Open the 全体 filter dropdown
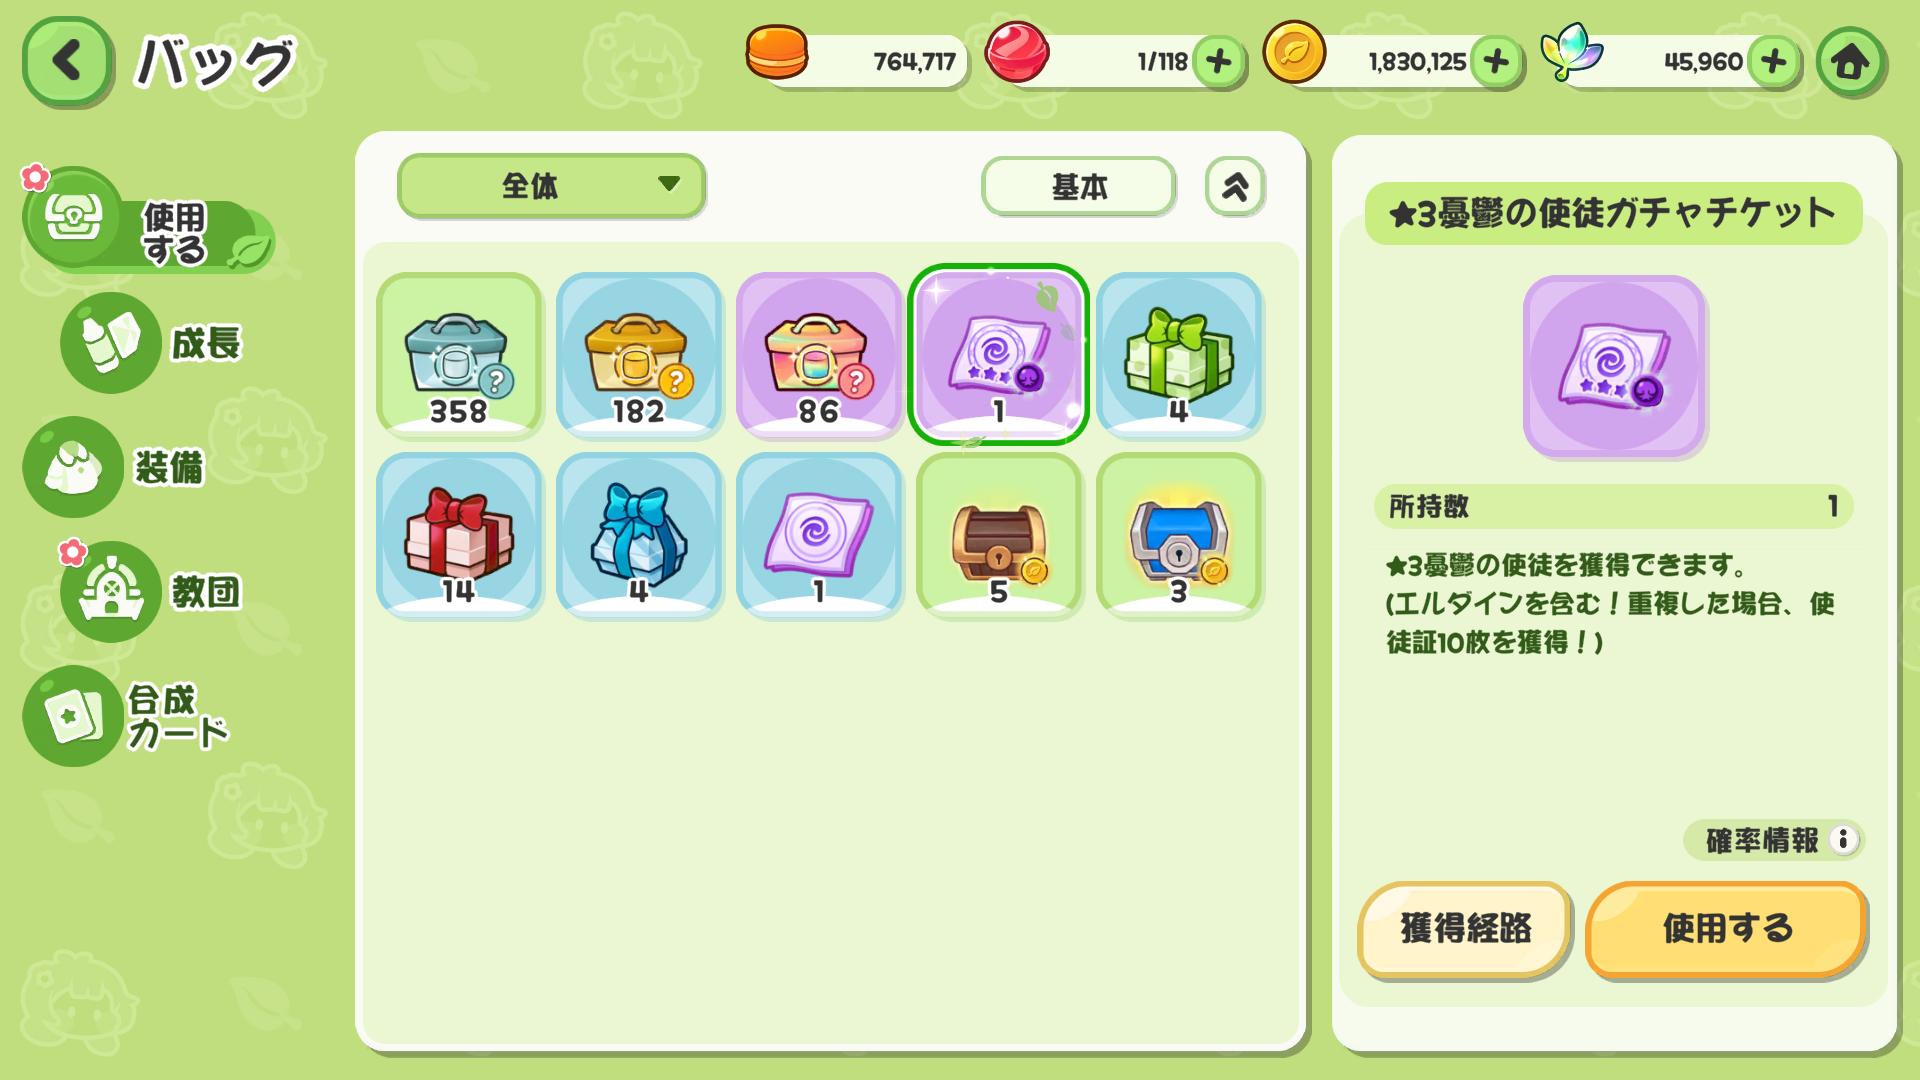The width and height of the screenshot is (1920, 1080). (x=551, y=185)
